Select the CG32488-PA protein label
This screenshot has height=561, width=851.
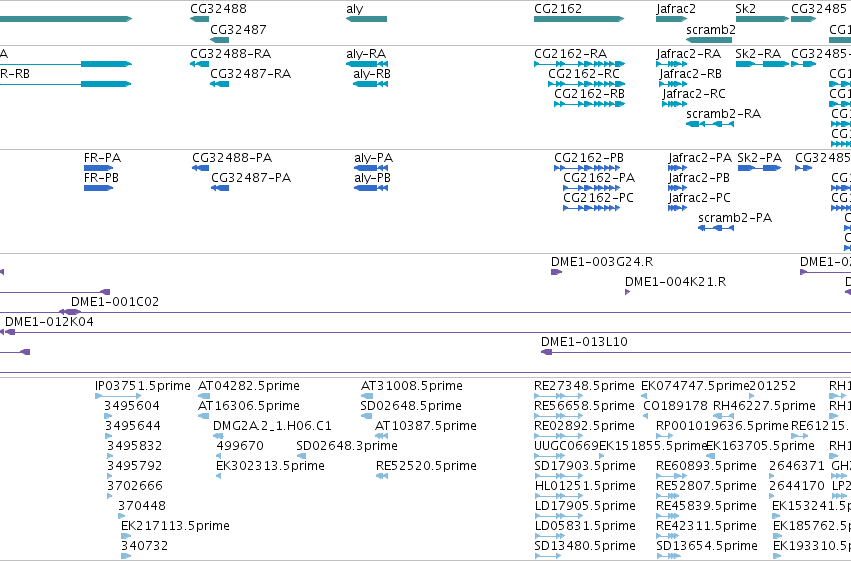(232, 158)
